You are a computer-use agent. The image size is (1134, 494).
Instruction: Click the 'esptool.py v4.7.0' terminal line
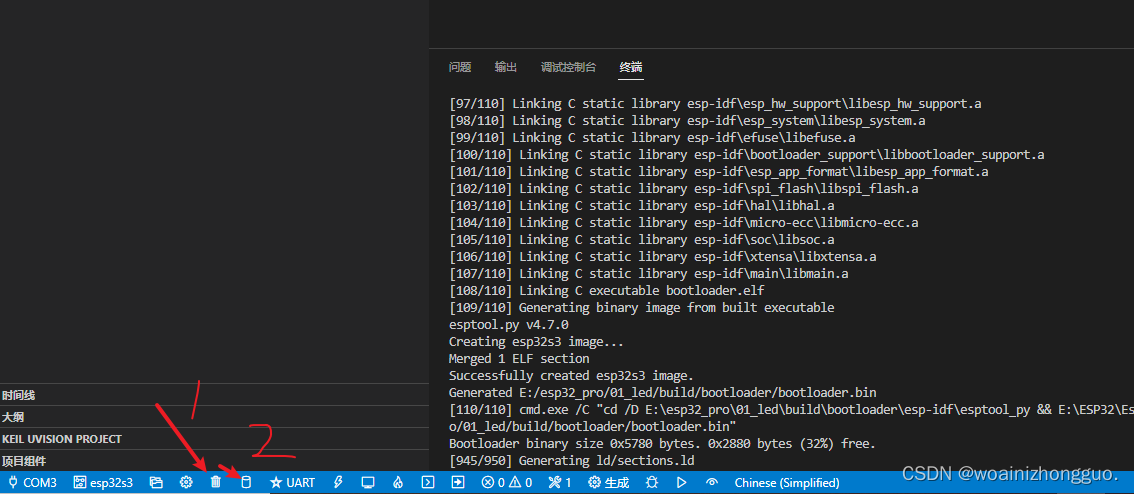[x=508, y=324]
